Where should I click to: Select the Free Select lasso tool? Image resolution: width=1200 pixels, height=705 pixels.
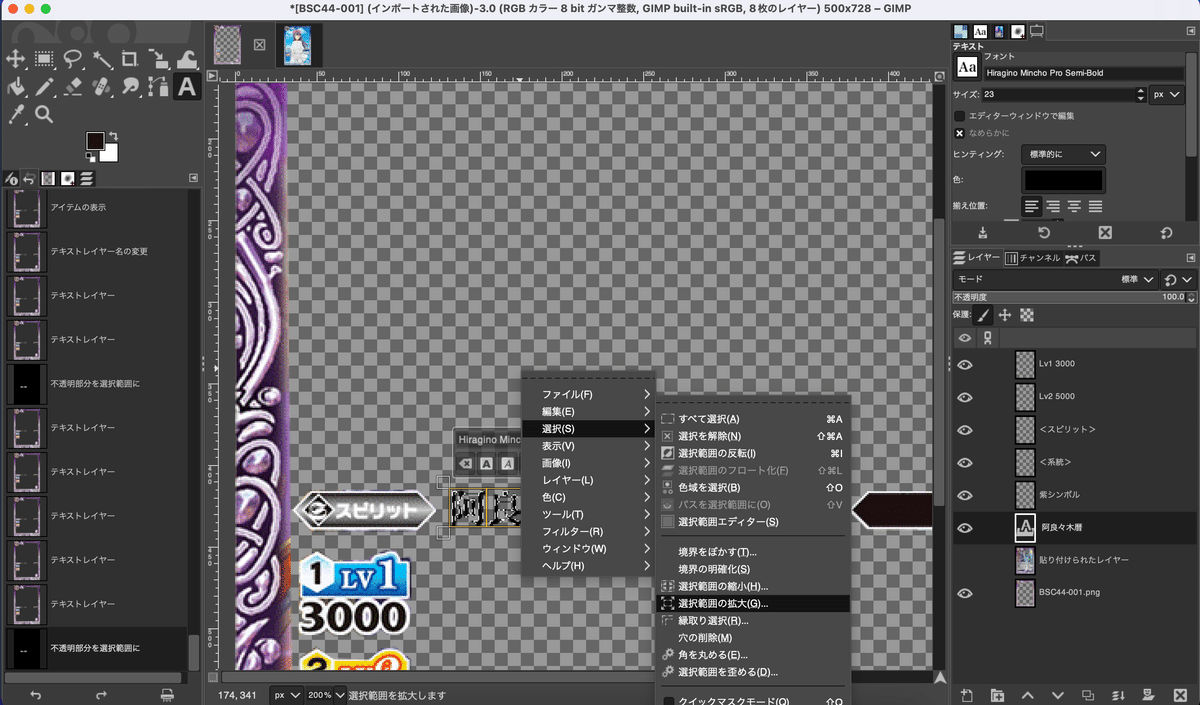(73, 59)
